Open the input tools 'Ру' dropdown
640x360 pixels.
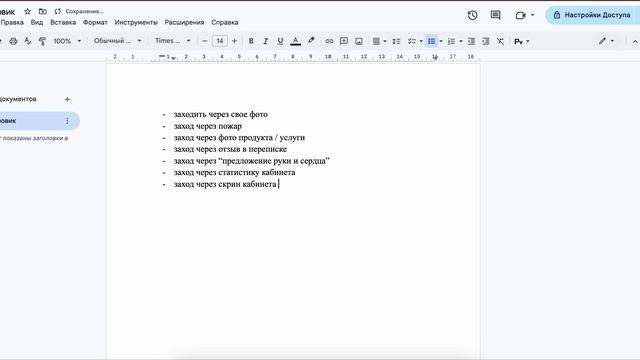click(522, 41)
